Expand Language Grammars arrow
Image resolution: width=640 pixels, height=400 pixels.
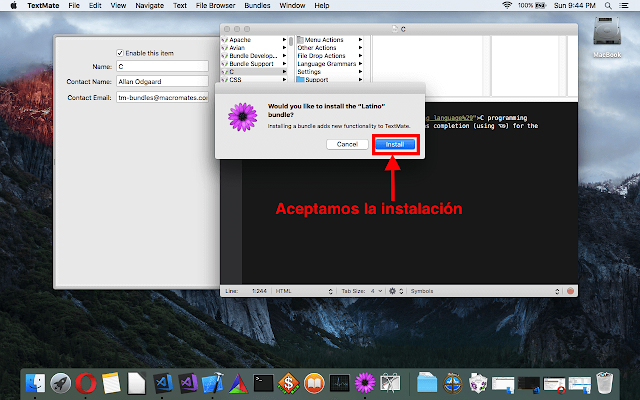coord(360,64)
